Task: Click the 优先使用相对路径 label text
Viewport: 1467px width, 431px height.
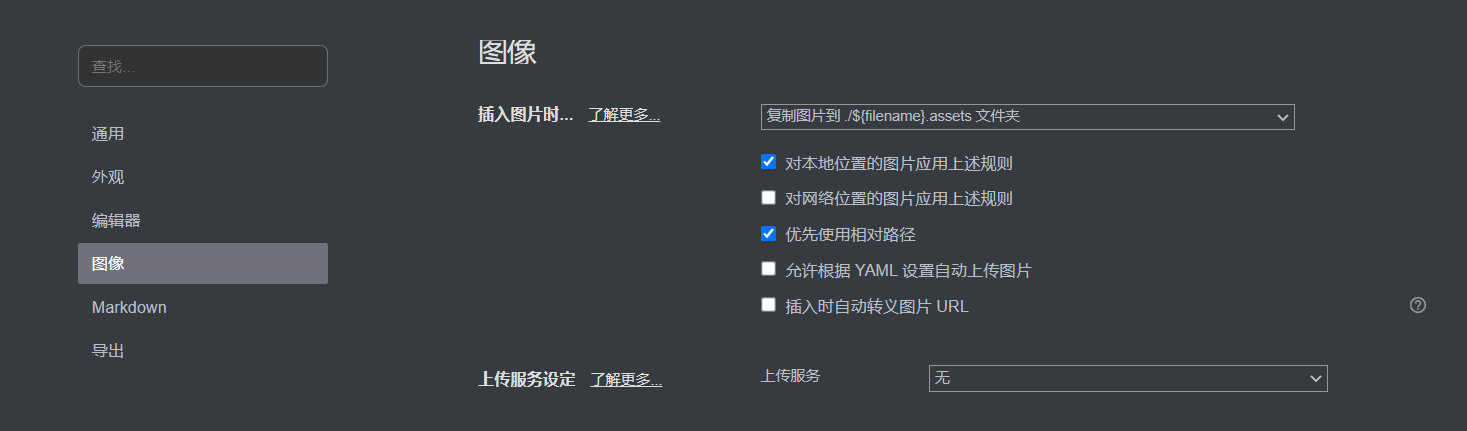Action: click(851, 235)
